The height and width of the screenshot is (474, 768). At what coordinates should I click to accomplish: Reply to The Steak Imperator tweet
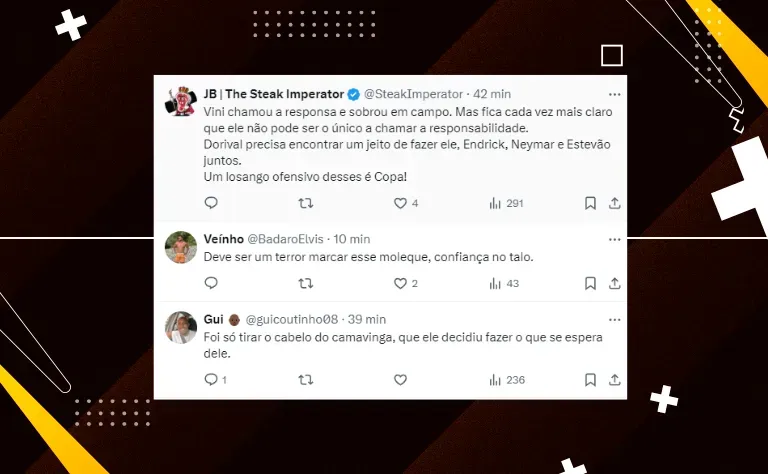coord(211,203)
